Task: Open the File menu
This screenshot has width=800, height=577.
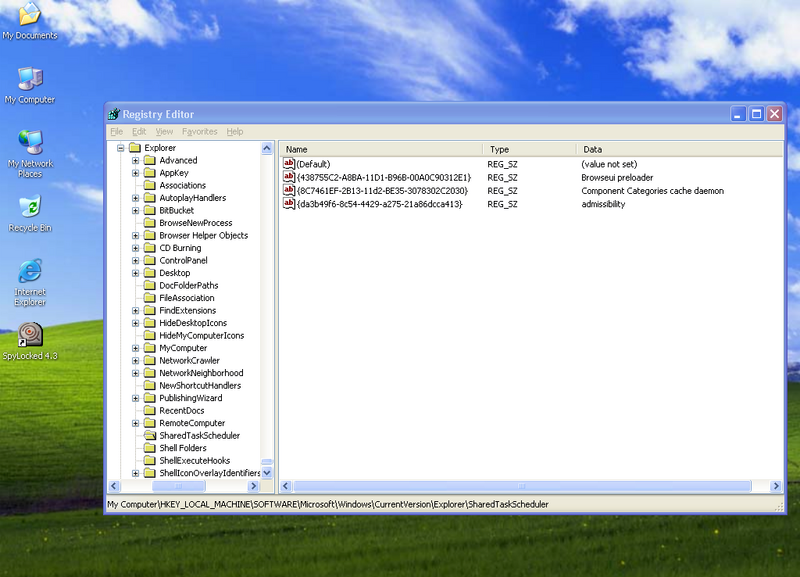Action: point(116,132)
